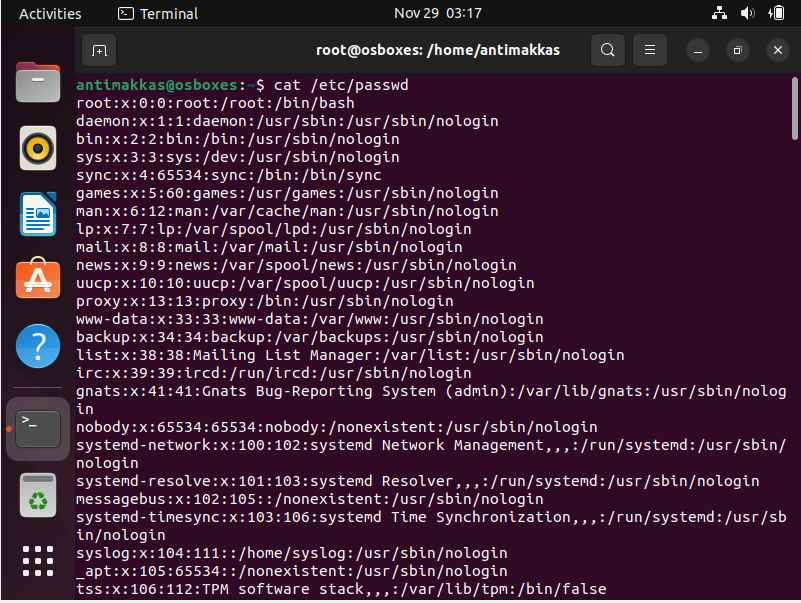Open Ubuntu Software store icon

(38, 279)
